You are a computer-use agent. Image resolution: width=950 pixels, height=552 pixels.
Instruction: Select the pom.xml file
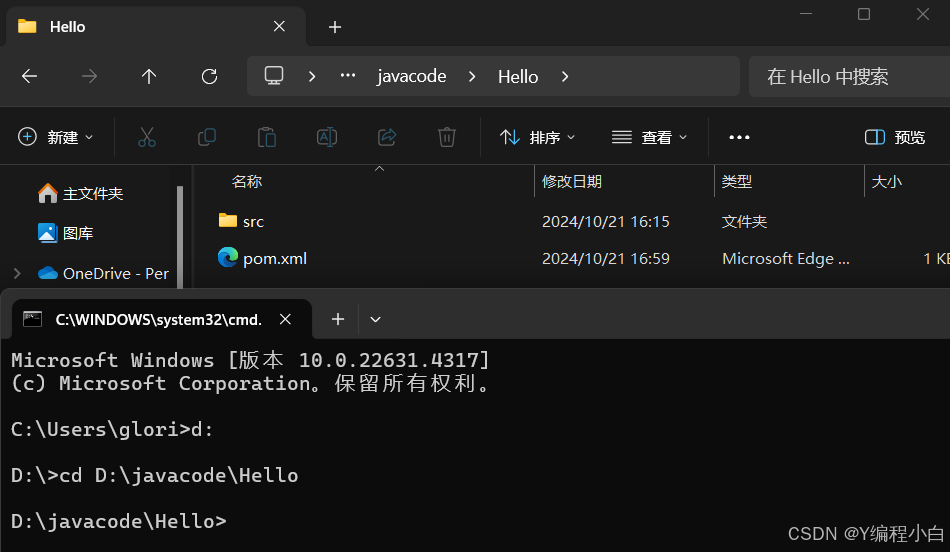262,258
